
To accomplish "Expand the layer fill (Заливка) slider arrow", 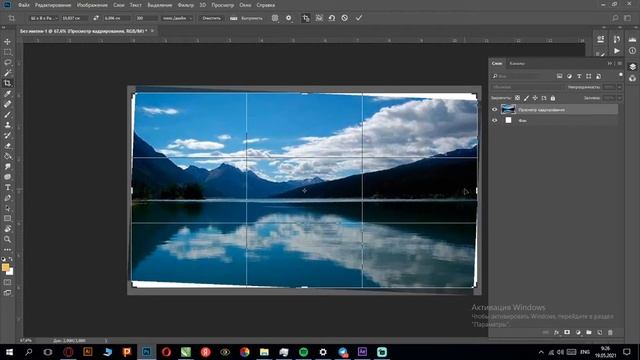I will pyautogui.click(x=620, y=98).
